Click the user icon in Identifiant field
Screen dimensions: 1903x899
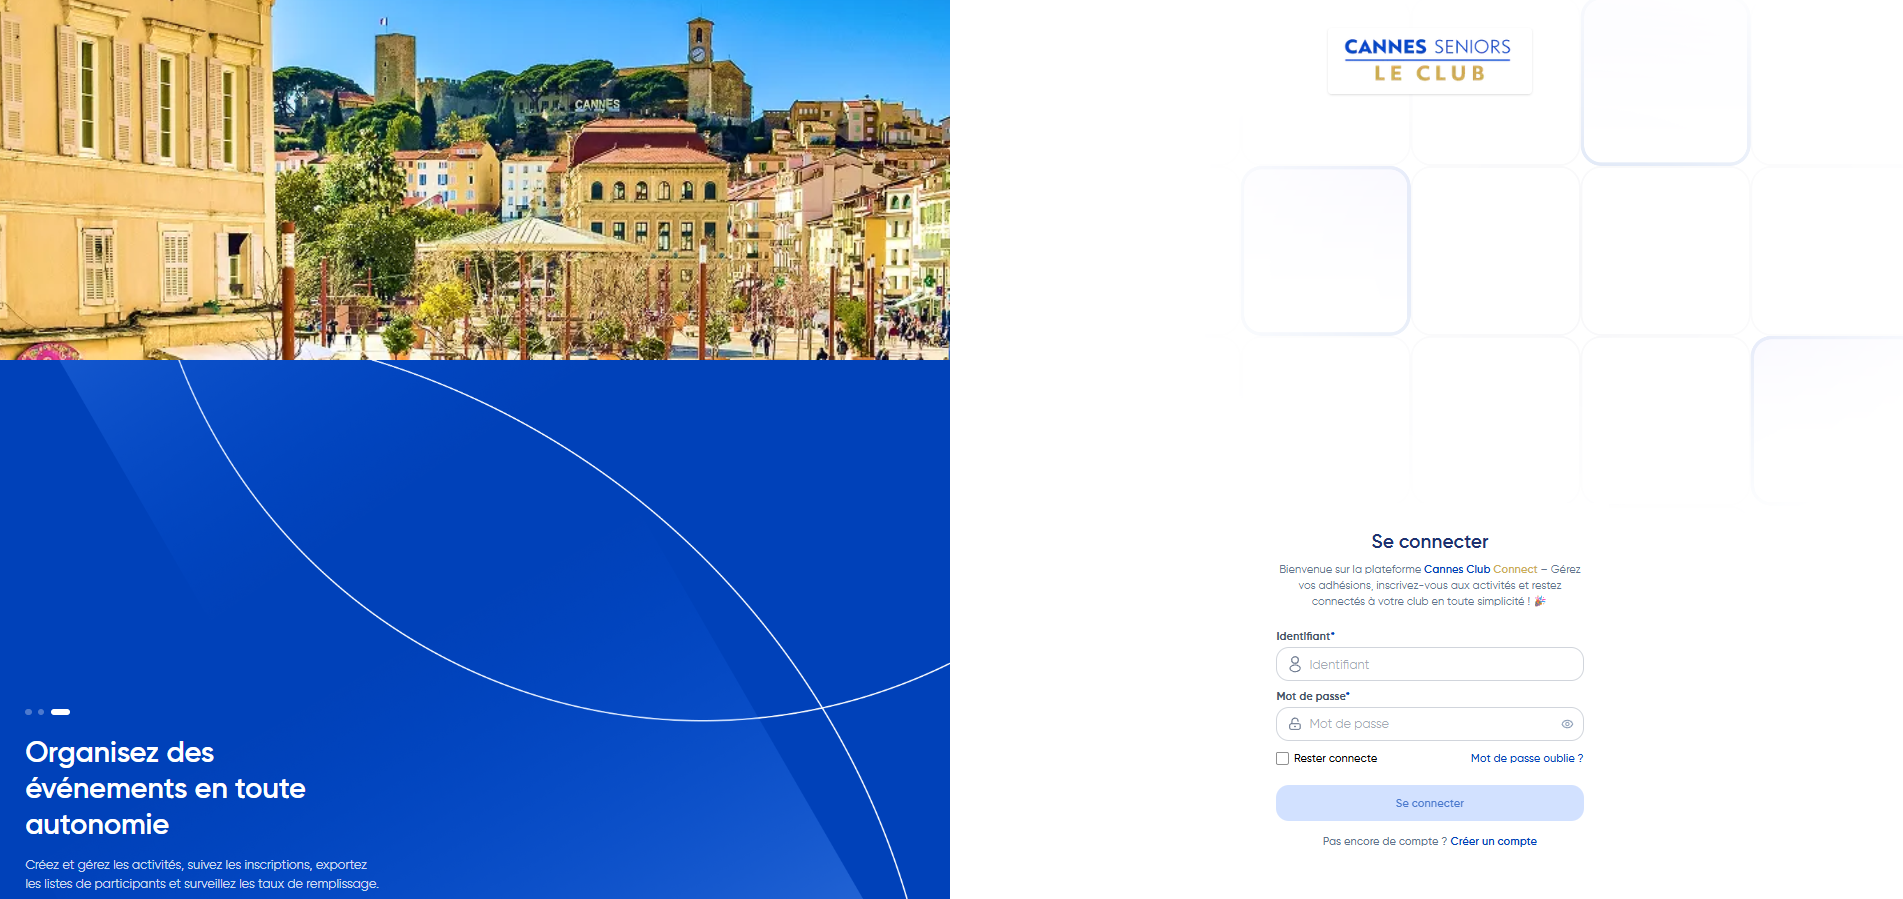click(1295, 664)
